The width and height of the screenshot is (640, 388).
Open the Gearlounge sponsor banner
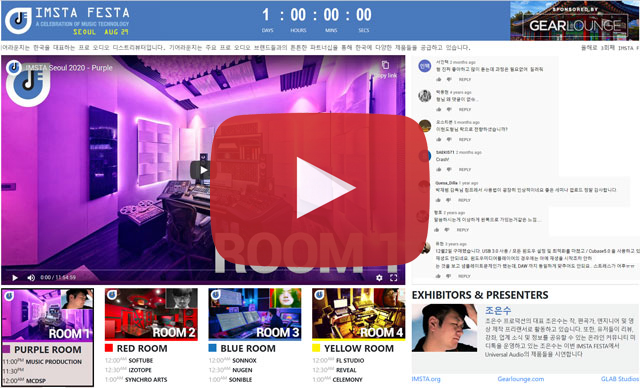pos(574,20)
